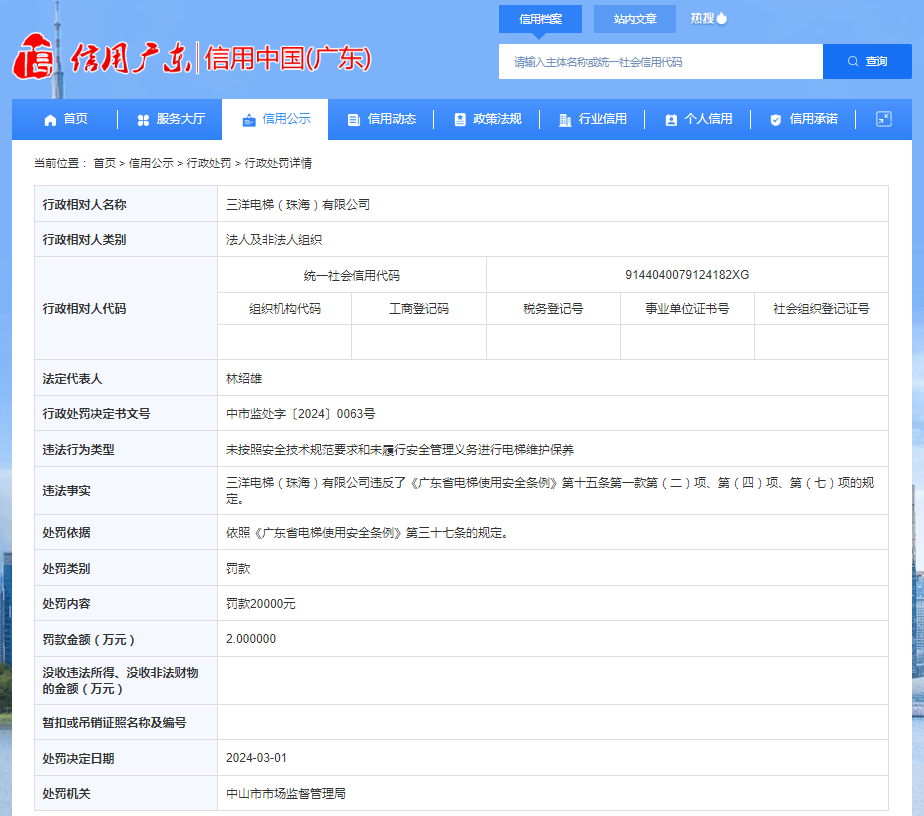This screenshot has width=924, height=816.
Task: Click the flame icon next to 热搜
Action: [x=722, y=18]
